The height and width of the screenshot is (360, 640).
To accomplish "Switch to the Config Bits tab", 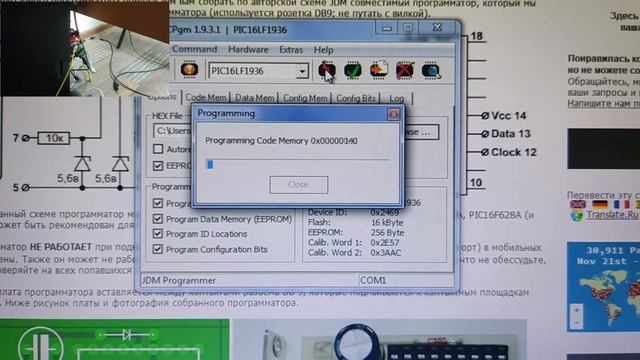I will tap(356, 98).
